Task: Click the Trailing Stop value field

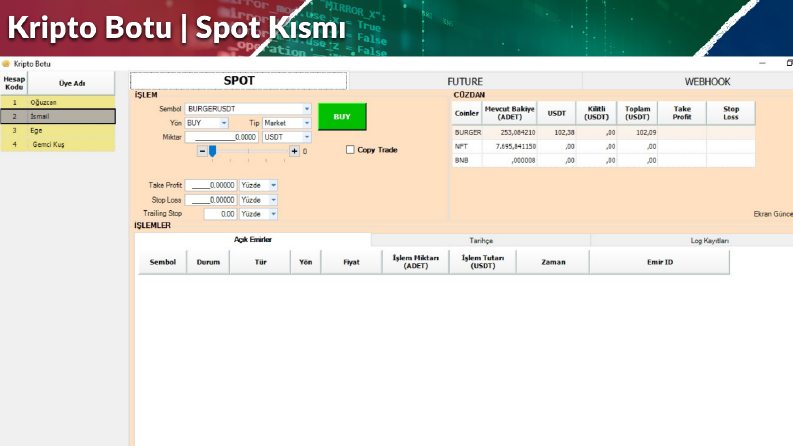Action: [220, 214]
